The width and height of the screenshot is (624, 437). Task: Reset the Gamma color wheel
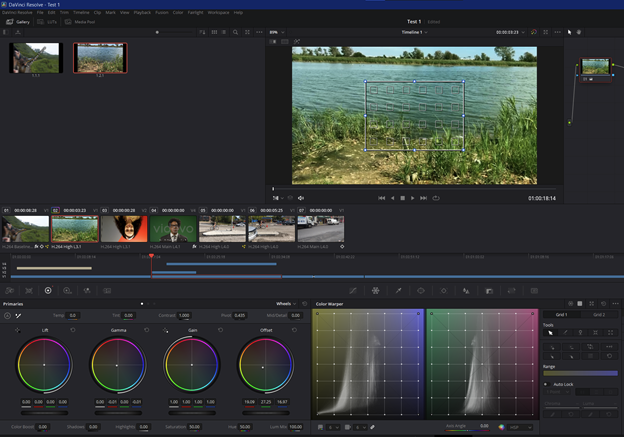[x=145, y=330]
